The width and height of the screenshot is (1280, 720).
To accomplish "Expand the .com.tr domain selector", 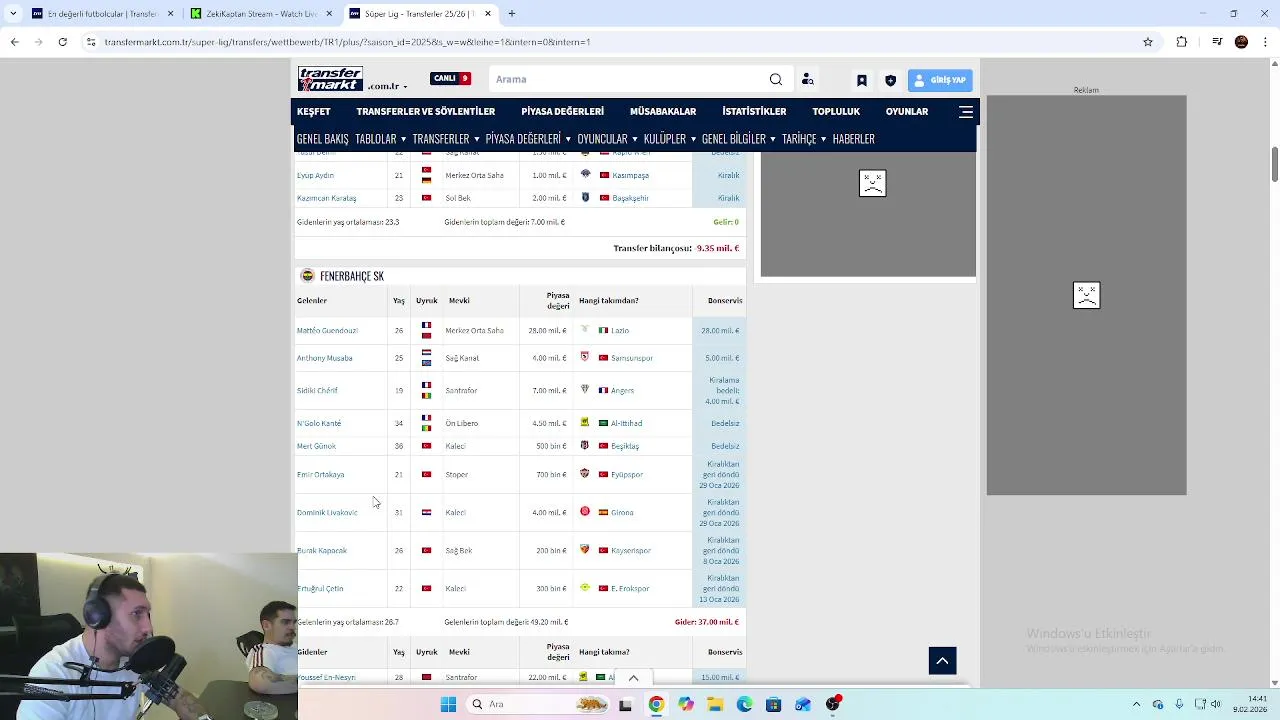I will click(x=388, y=86).
